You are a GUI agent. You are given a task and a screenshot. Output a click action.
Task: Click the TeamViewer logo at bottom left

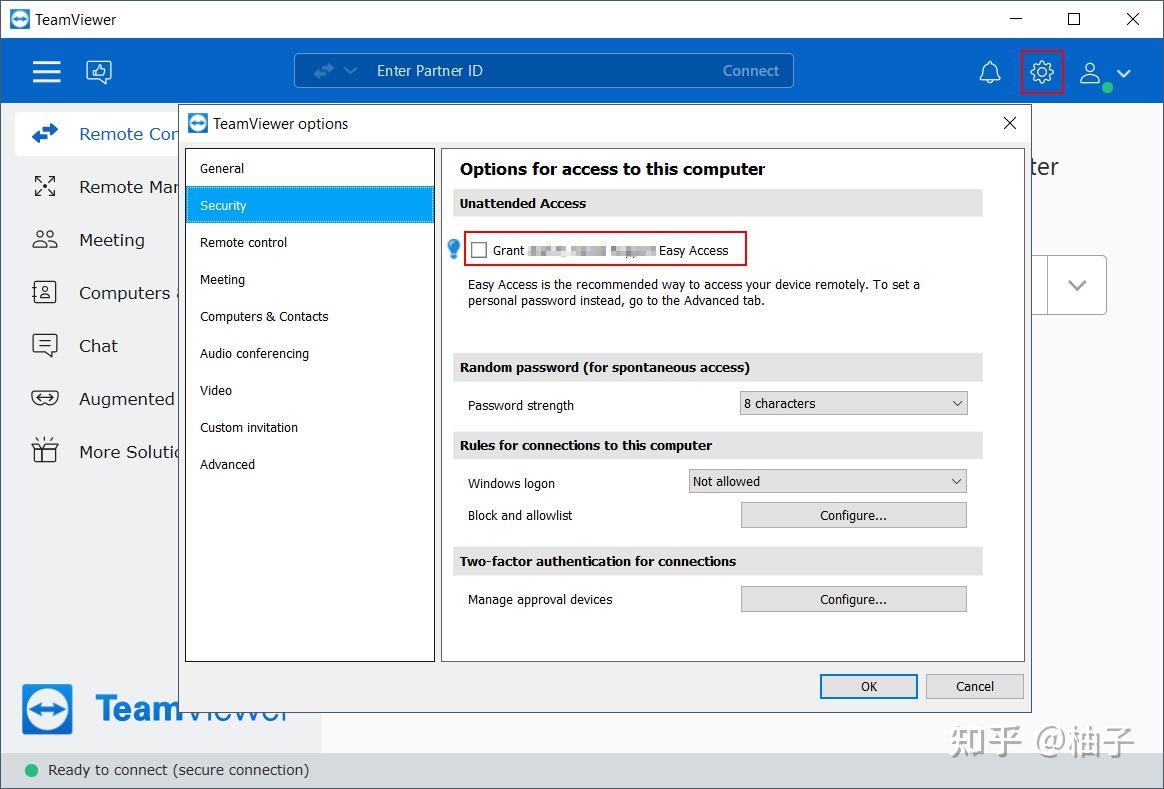[48, 709]
